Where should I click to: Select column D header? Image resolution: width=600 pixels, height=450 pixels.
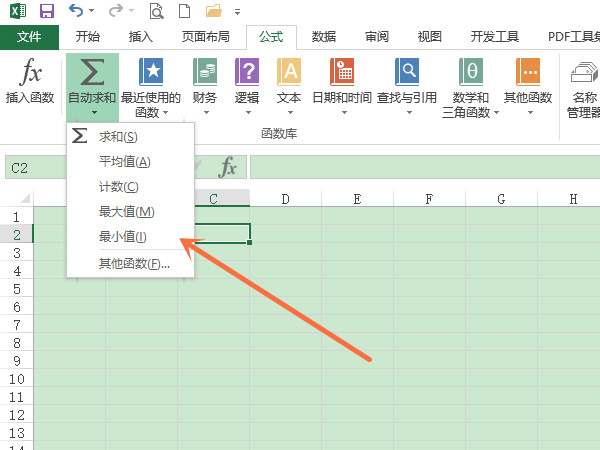285,199
